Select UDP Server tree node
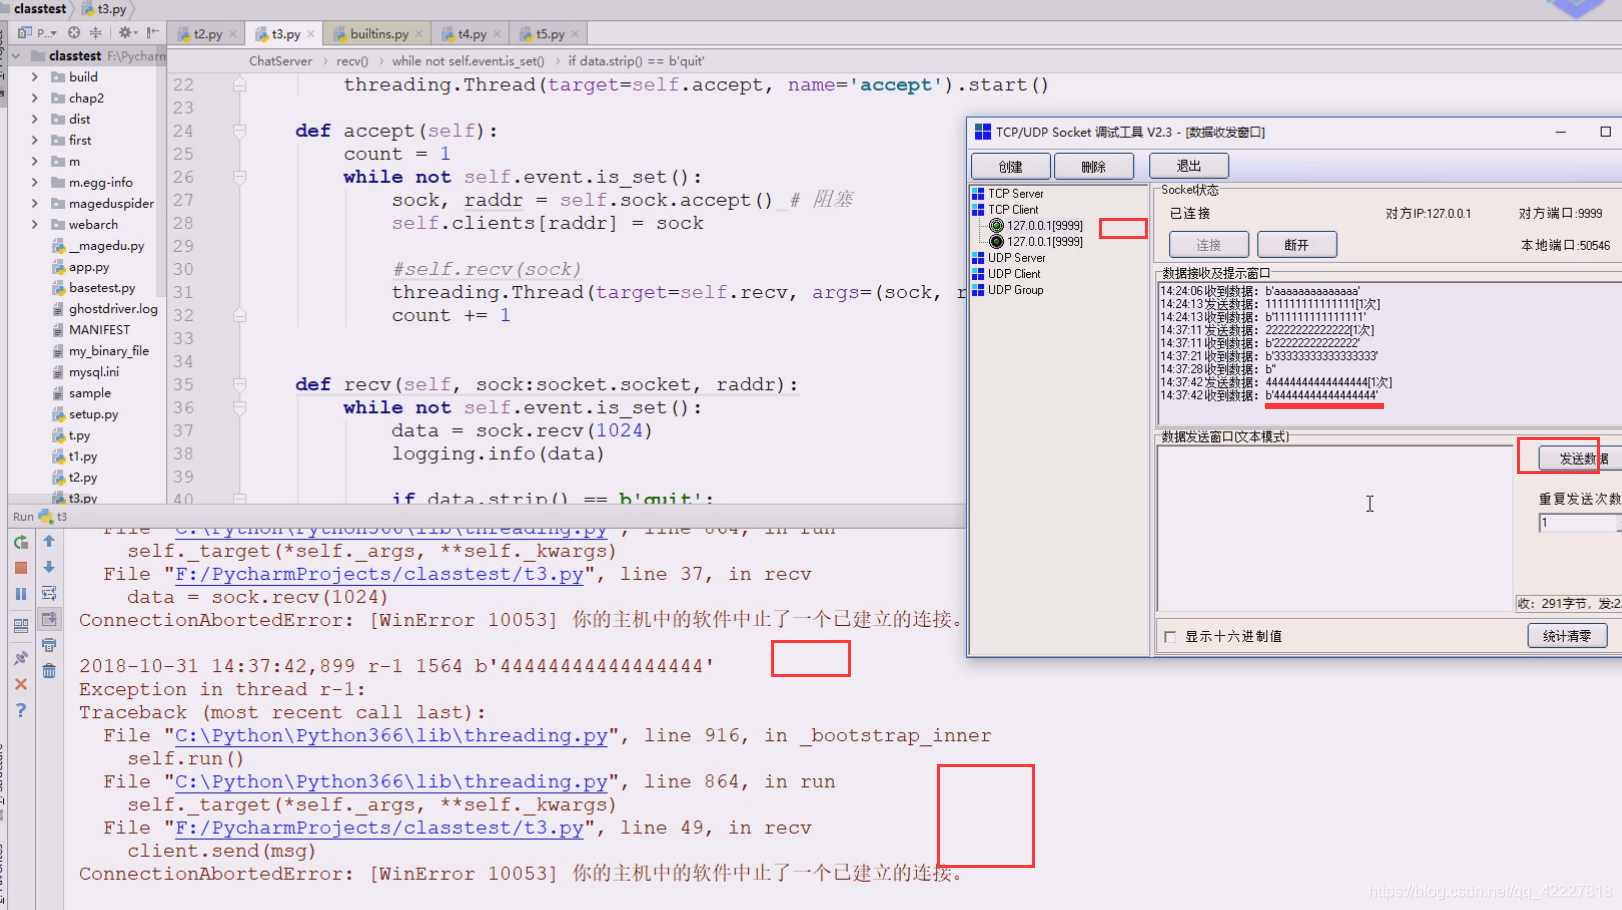The height and width of the screenshot is (910, 1622). pyautogui.click(x=1016, y=258)
